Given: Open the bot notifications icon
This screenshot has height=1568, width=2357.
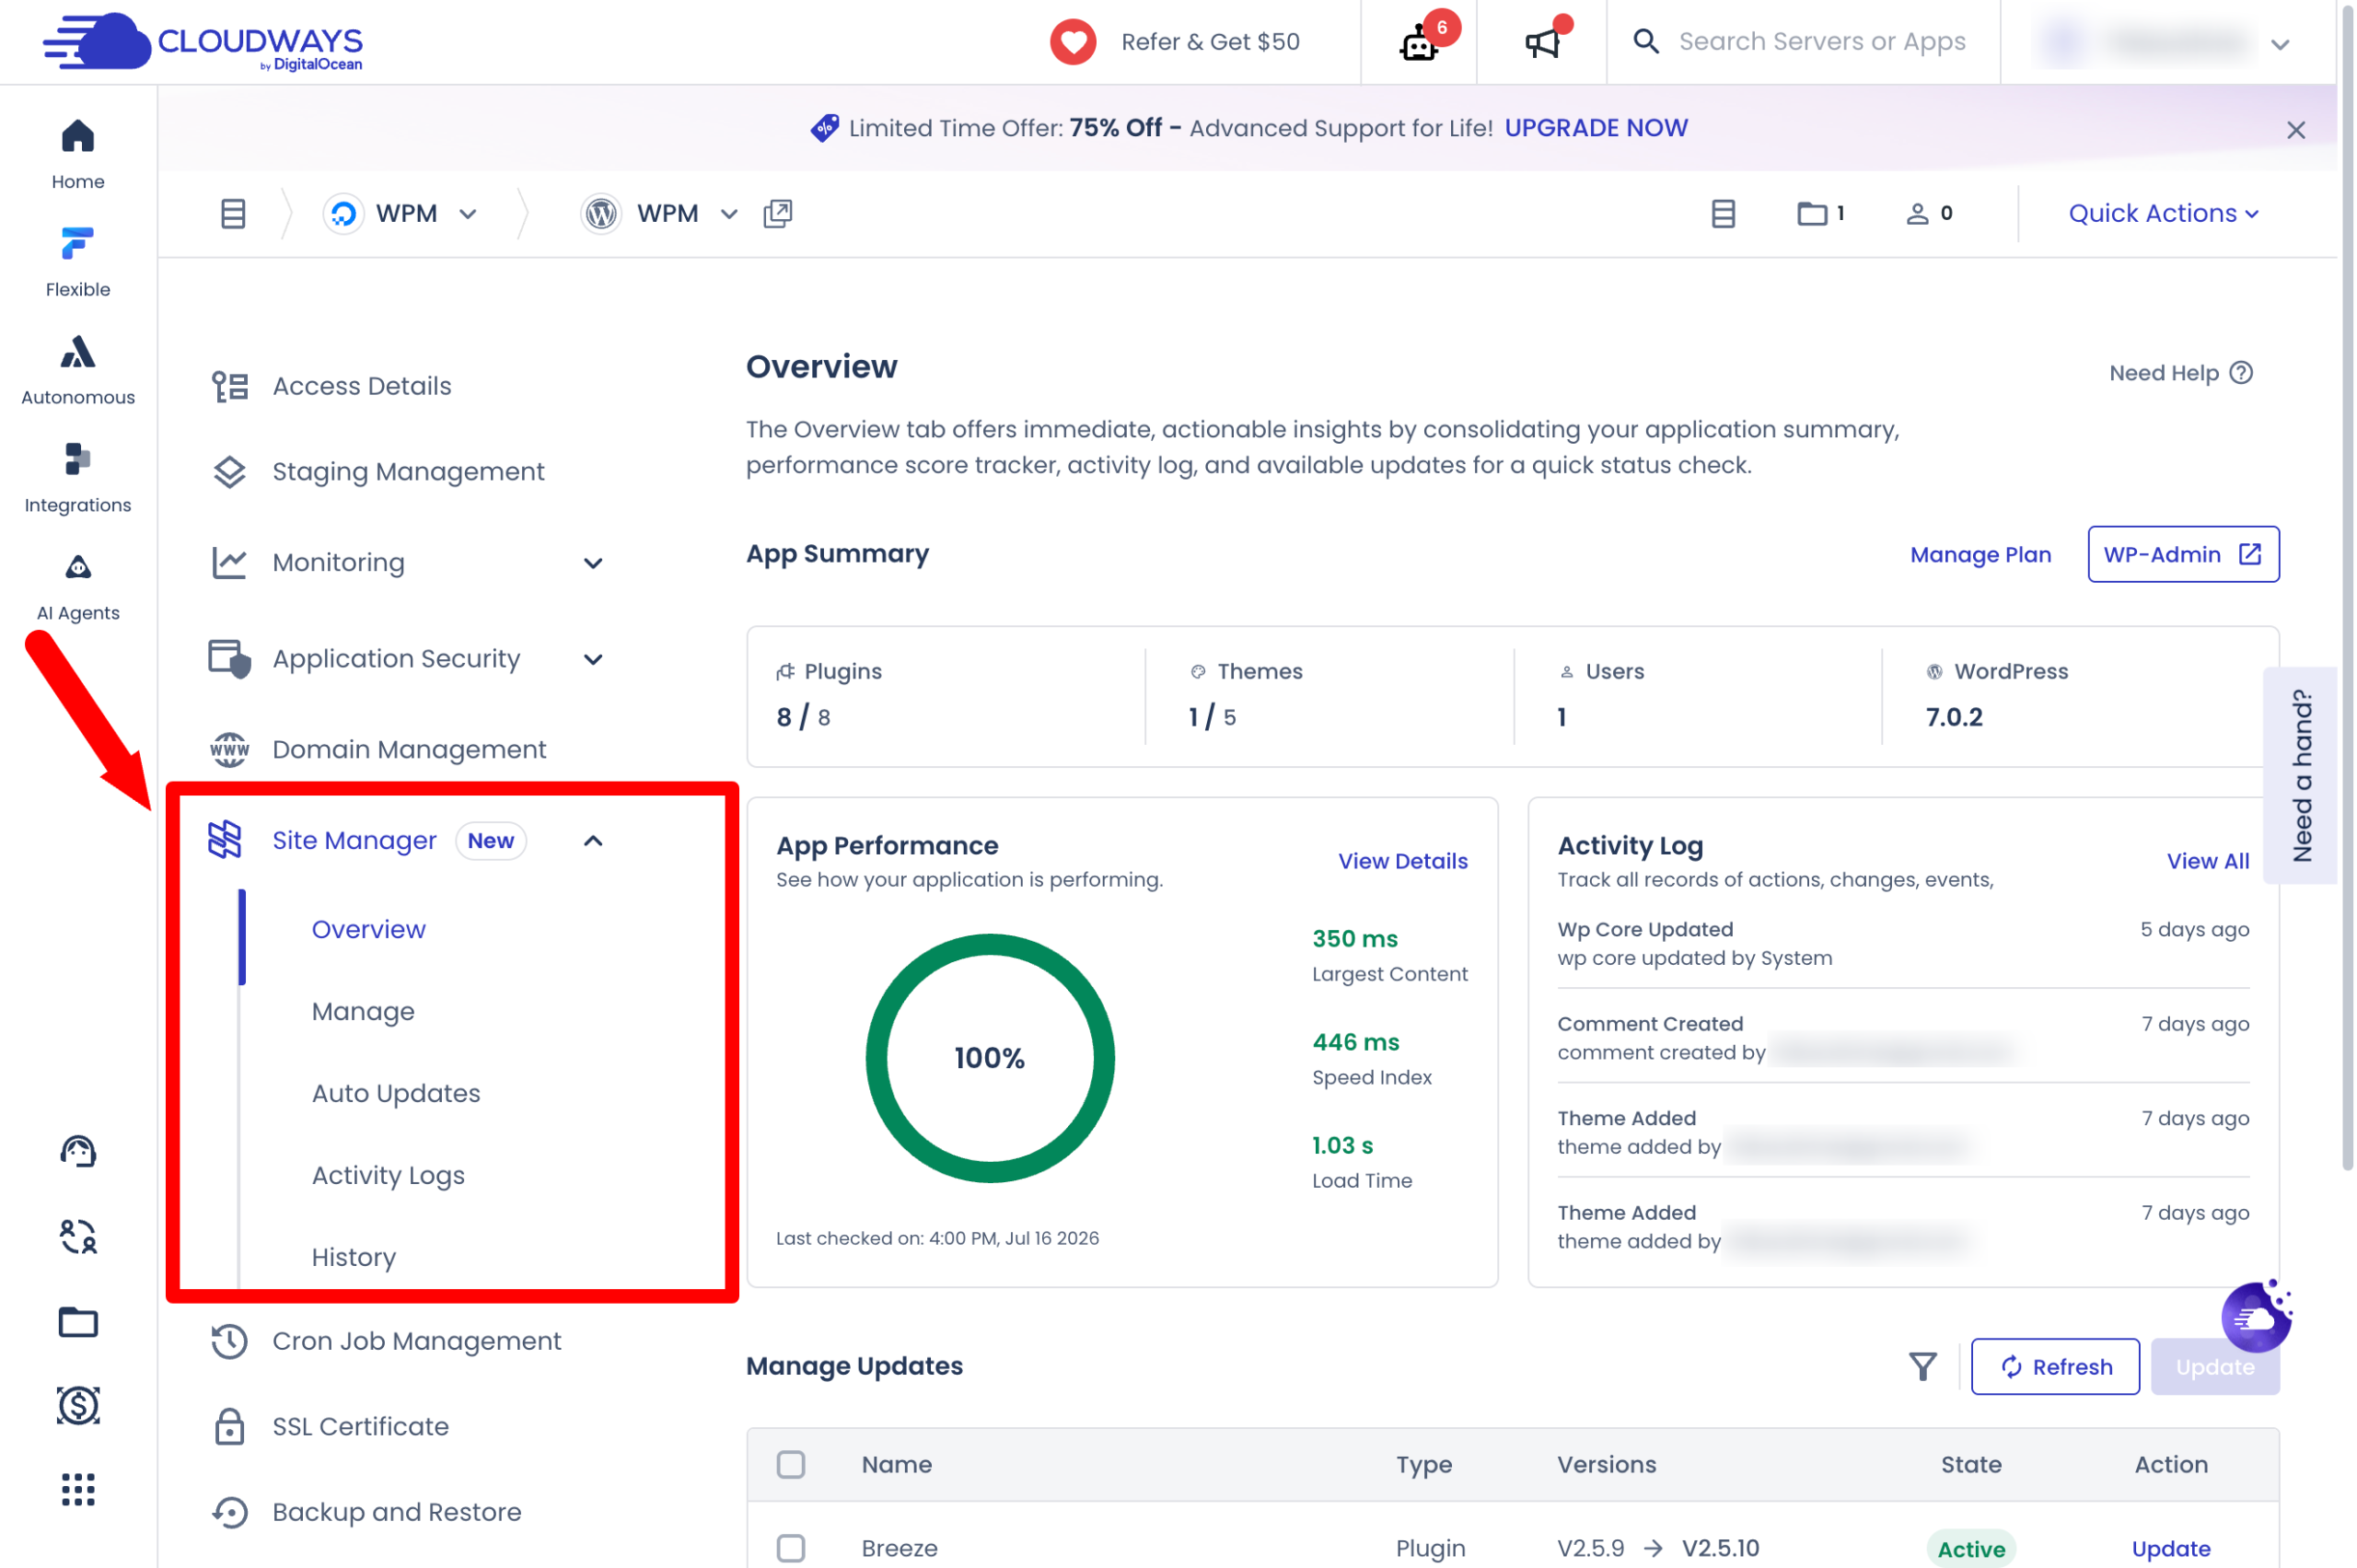Looking at the screenshot, I should [1419, 43].
